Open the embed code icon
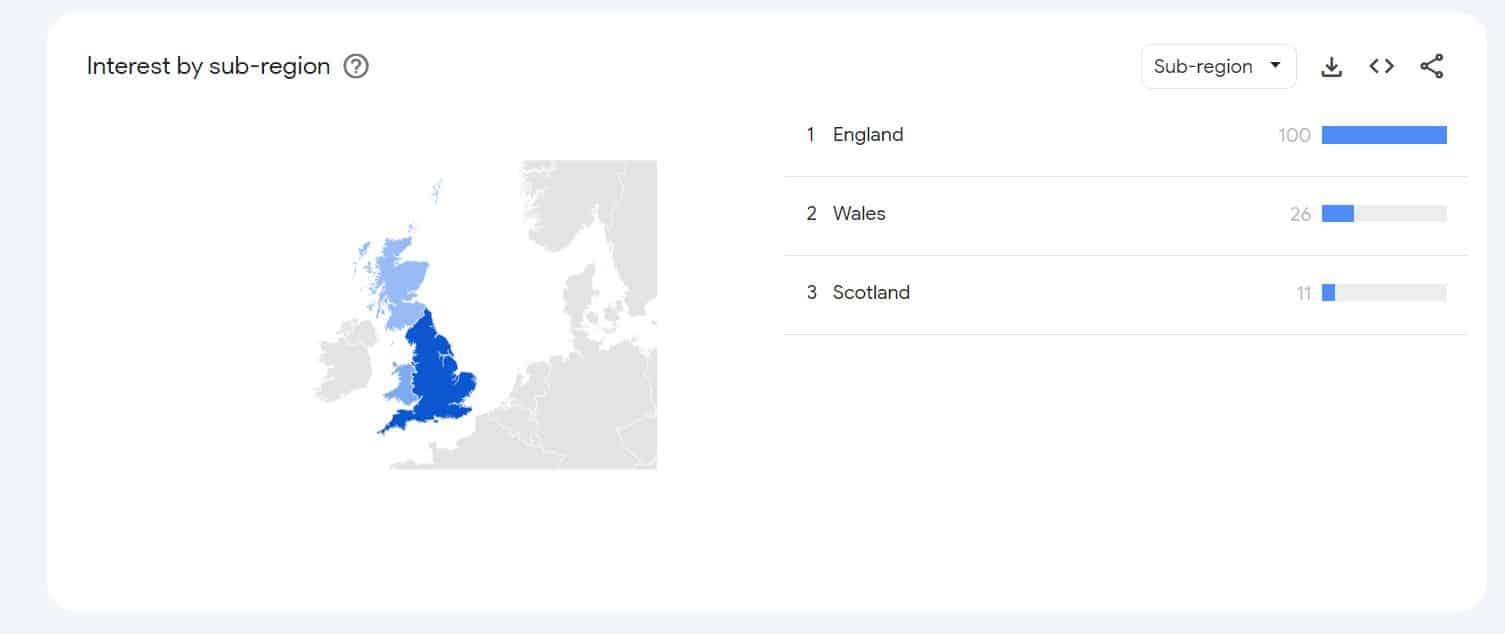The image size is (1505, 634). coord(1381,67)
